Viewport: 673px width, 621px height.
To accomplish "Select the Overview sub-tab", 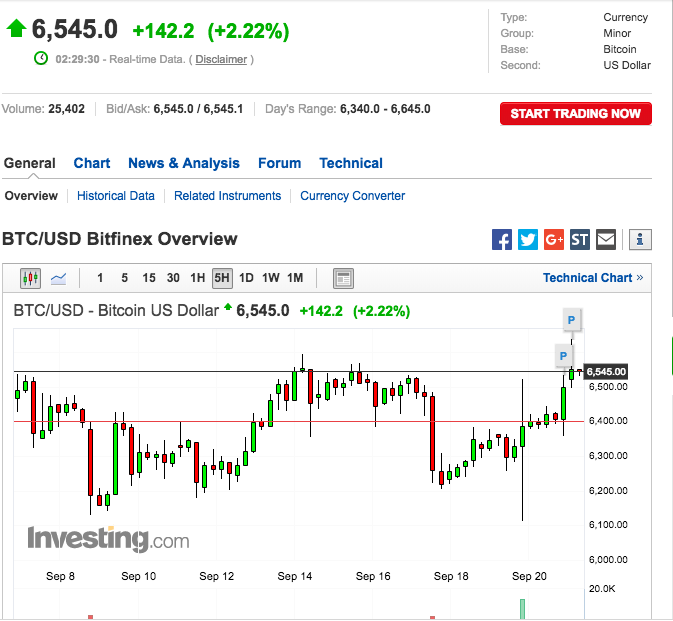I will coord(31,196).
